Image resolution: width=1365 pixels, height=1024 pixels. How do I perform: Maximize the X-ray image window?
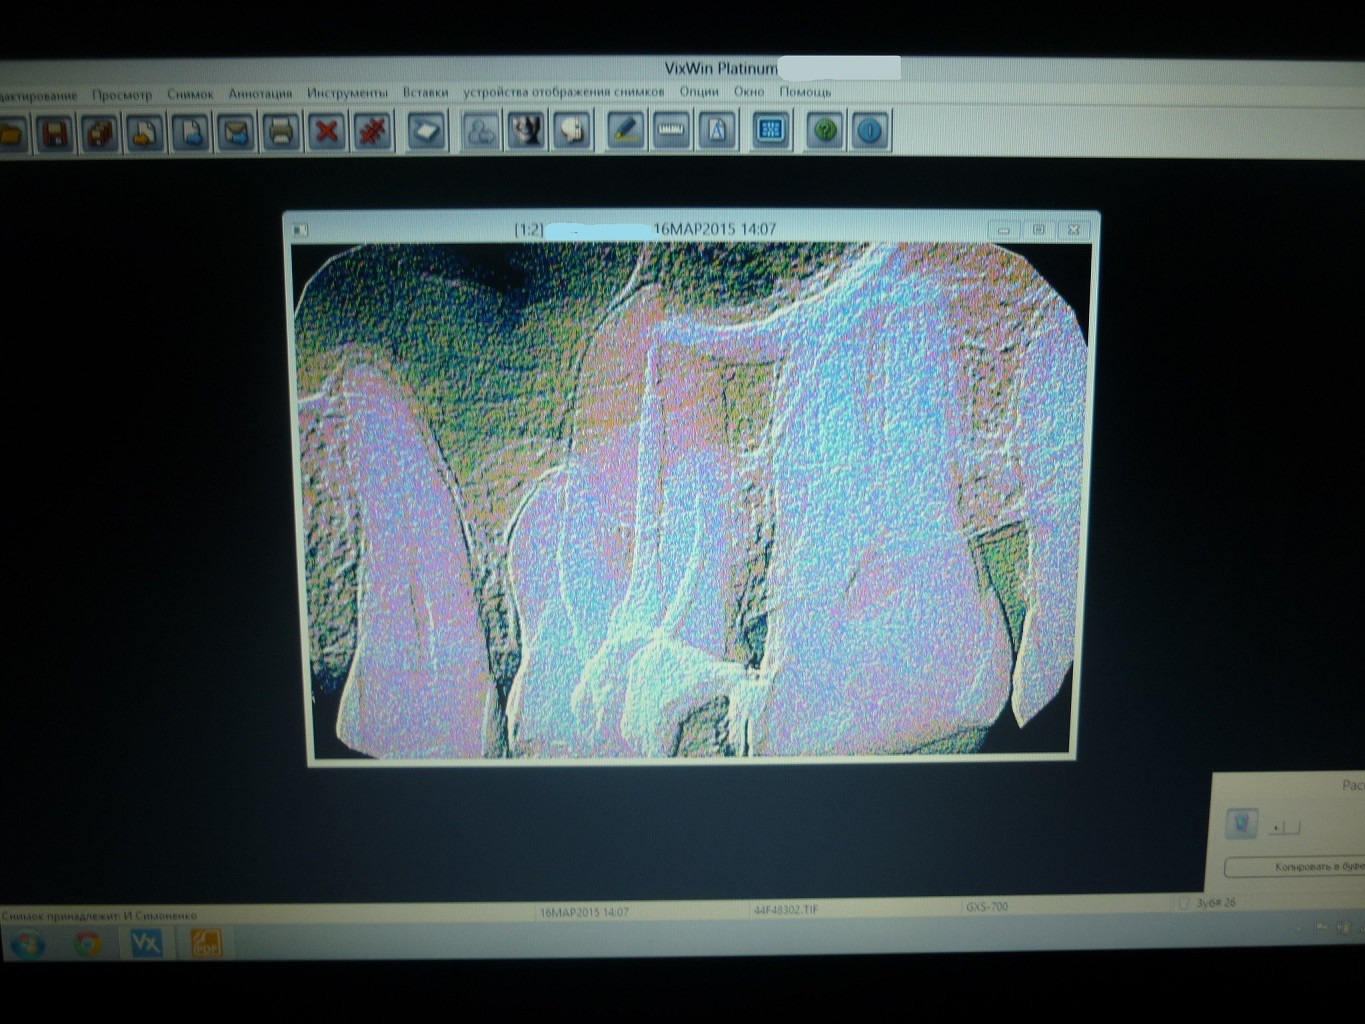point(1038,230)
